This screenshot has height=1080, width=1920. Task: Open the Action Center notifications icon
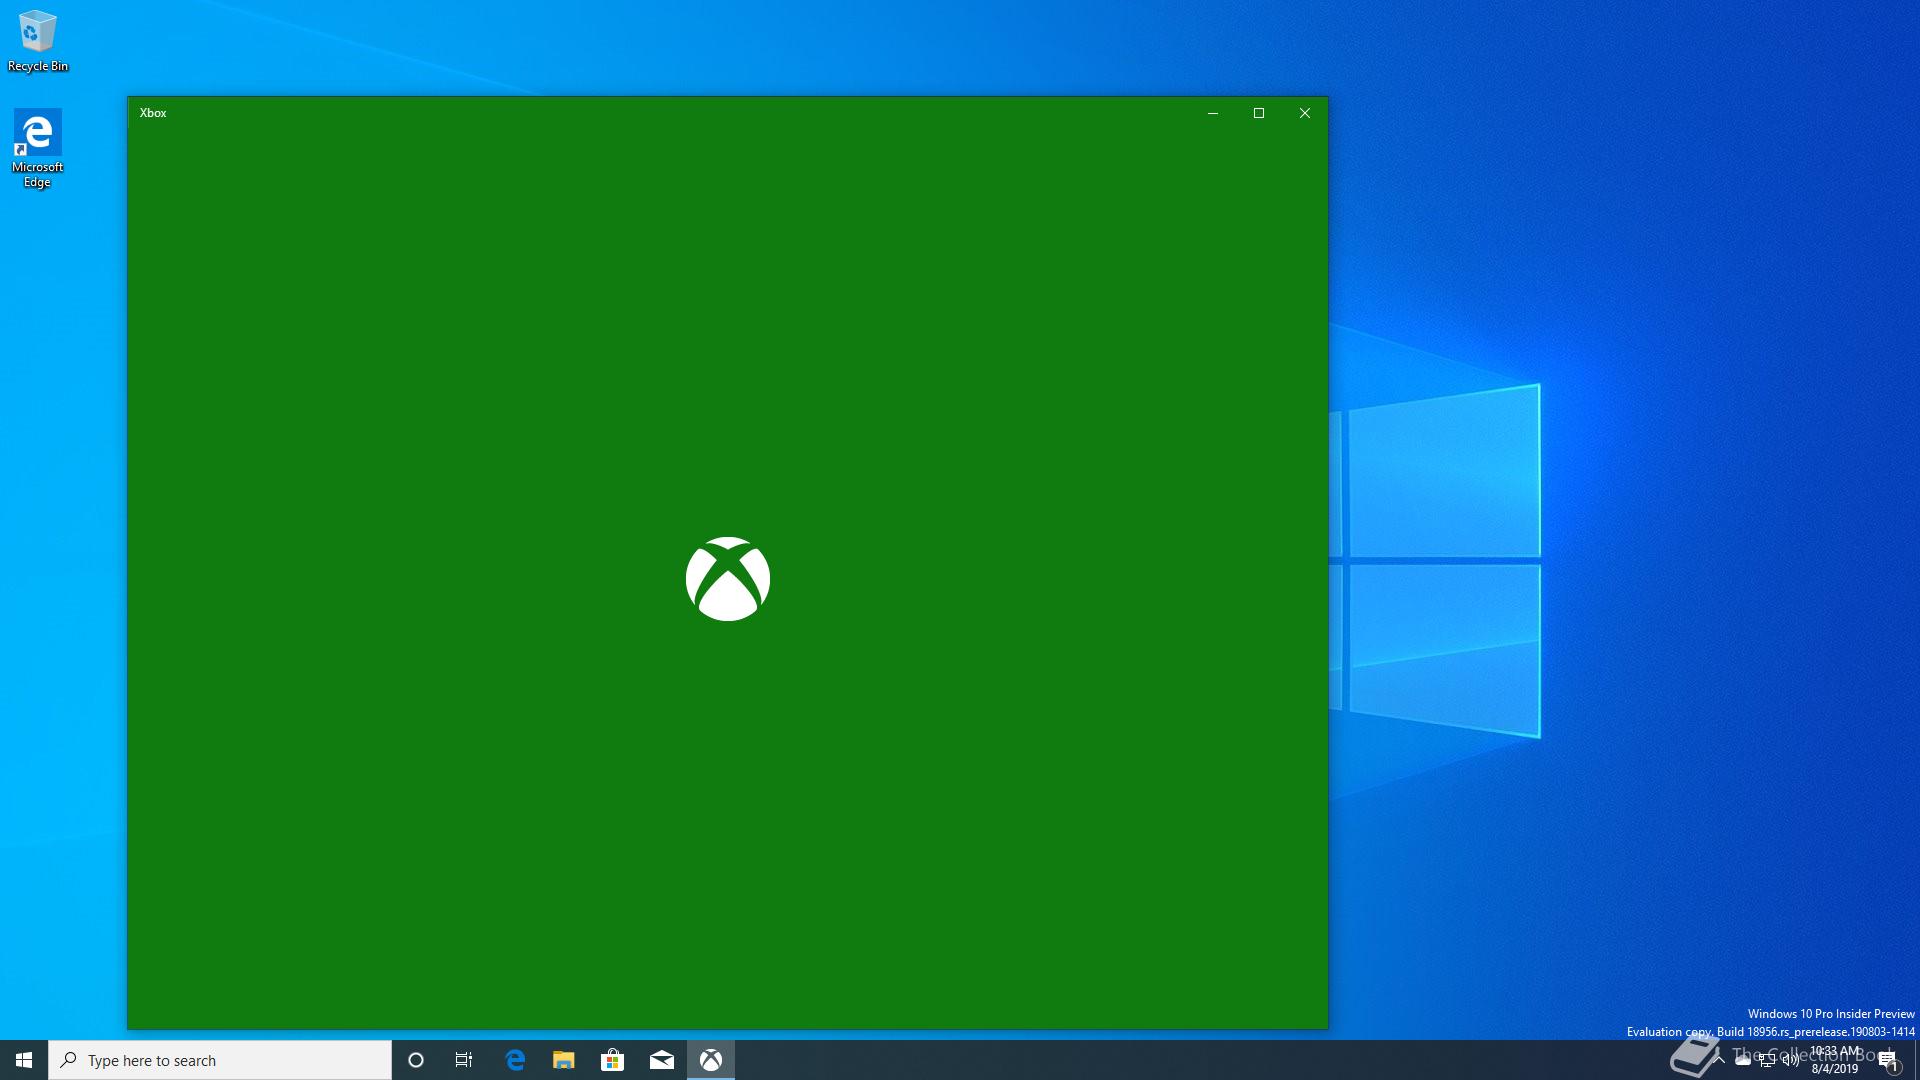click(1888, 1060)
